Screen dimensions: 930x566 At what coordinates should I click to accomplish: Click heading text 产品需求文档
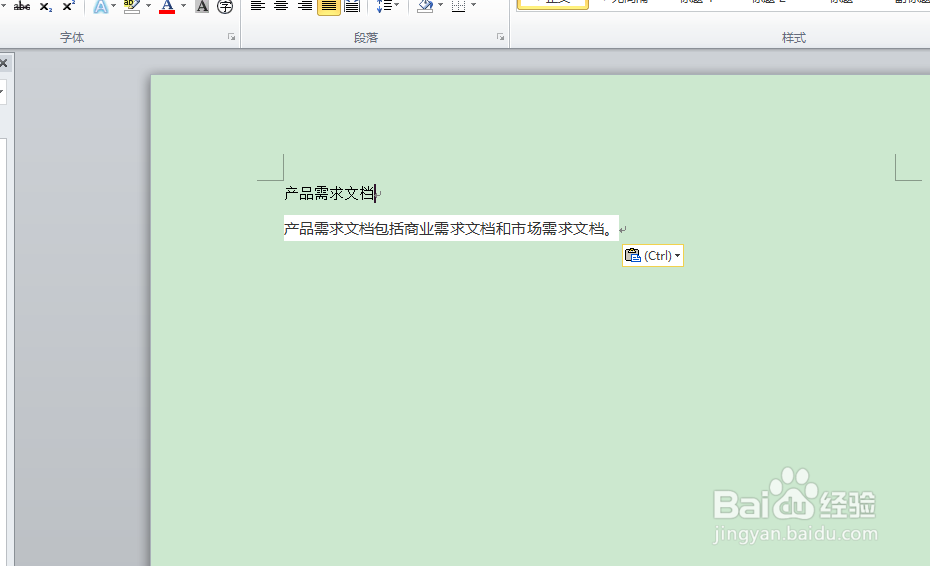329,193
